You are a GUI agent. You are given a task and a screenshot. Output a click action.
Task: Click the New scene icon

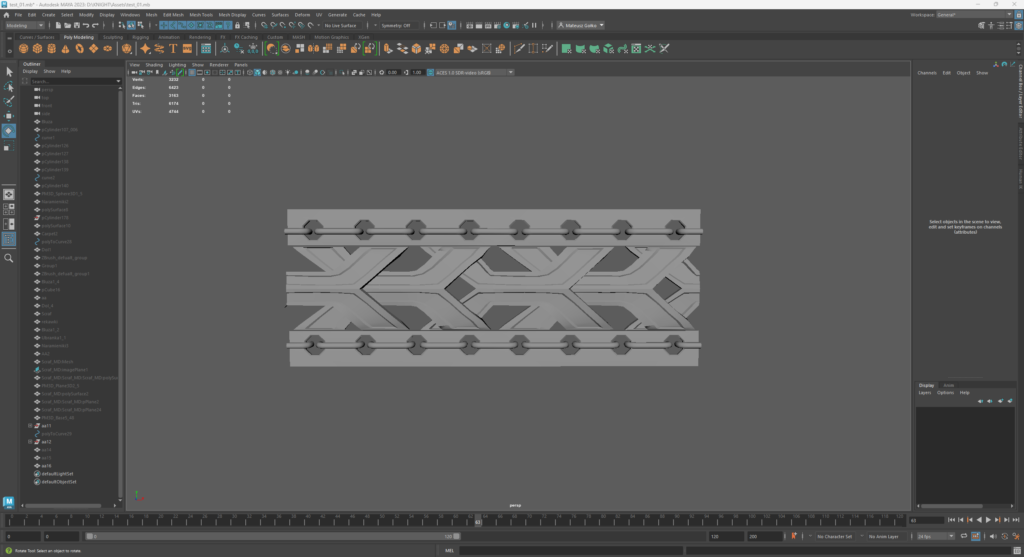(58, 25)
